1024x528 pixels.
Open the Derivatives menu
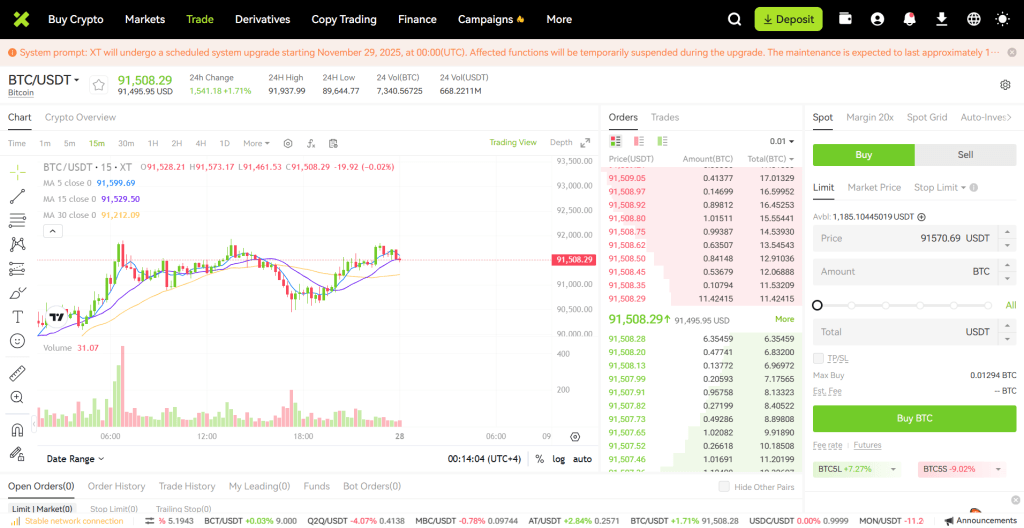263,20
